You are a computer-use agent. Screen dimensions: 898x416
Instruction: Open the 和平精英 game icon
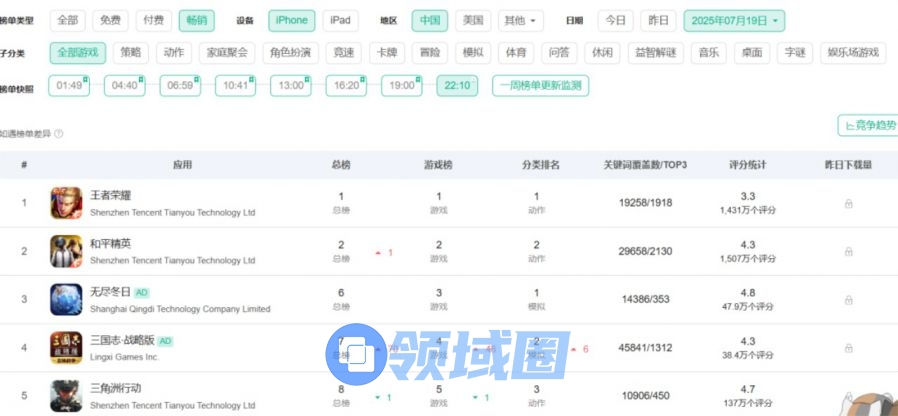(x=66, y=251)
